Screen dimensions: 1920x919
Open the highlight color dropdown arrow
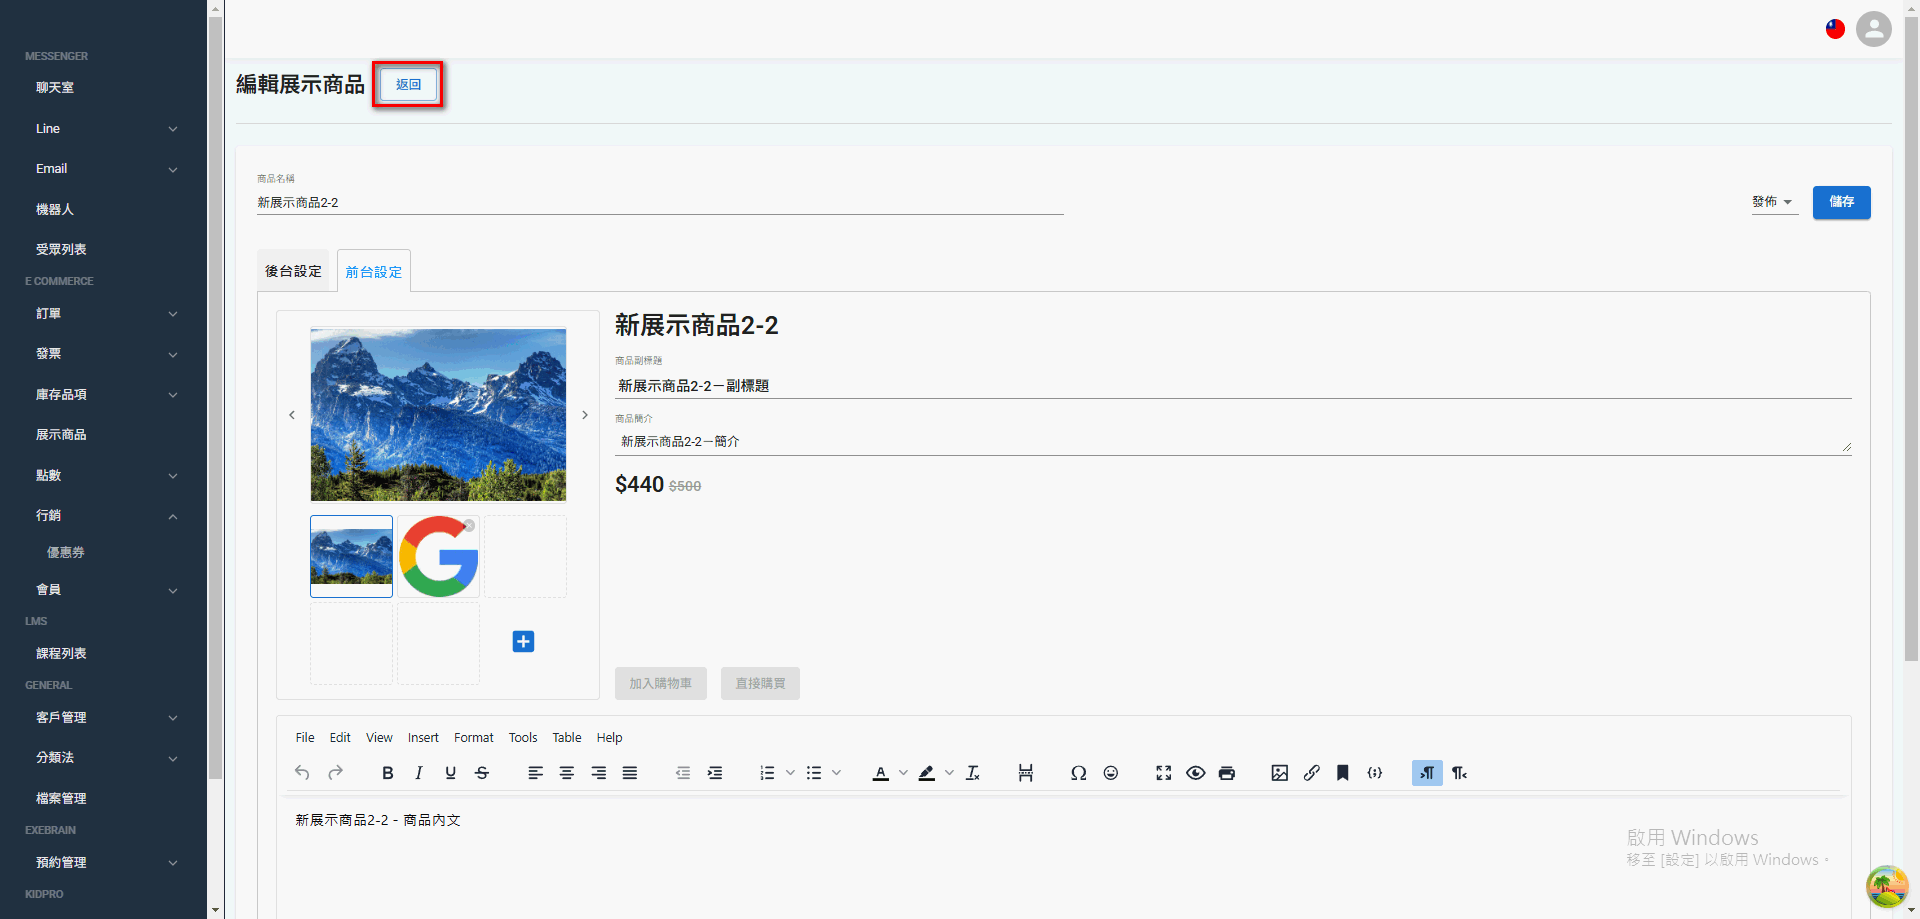(949, 773)
